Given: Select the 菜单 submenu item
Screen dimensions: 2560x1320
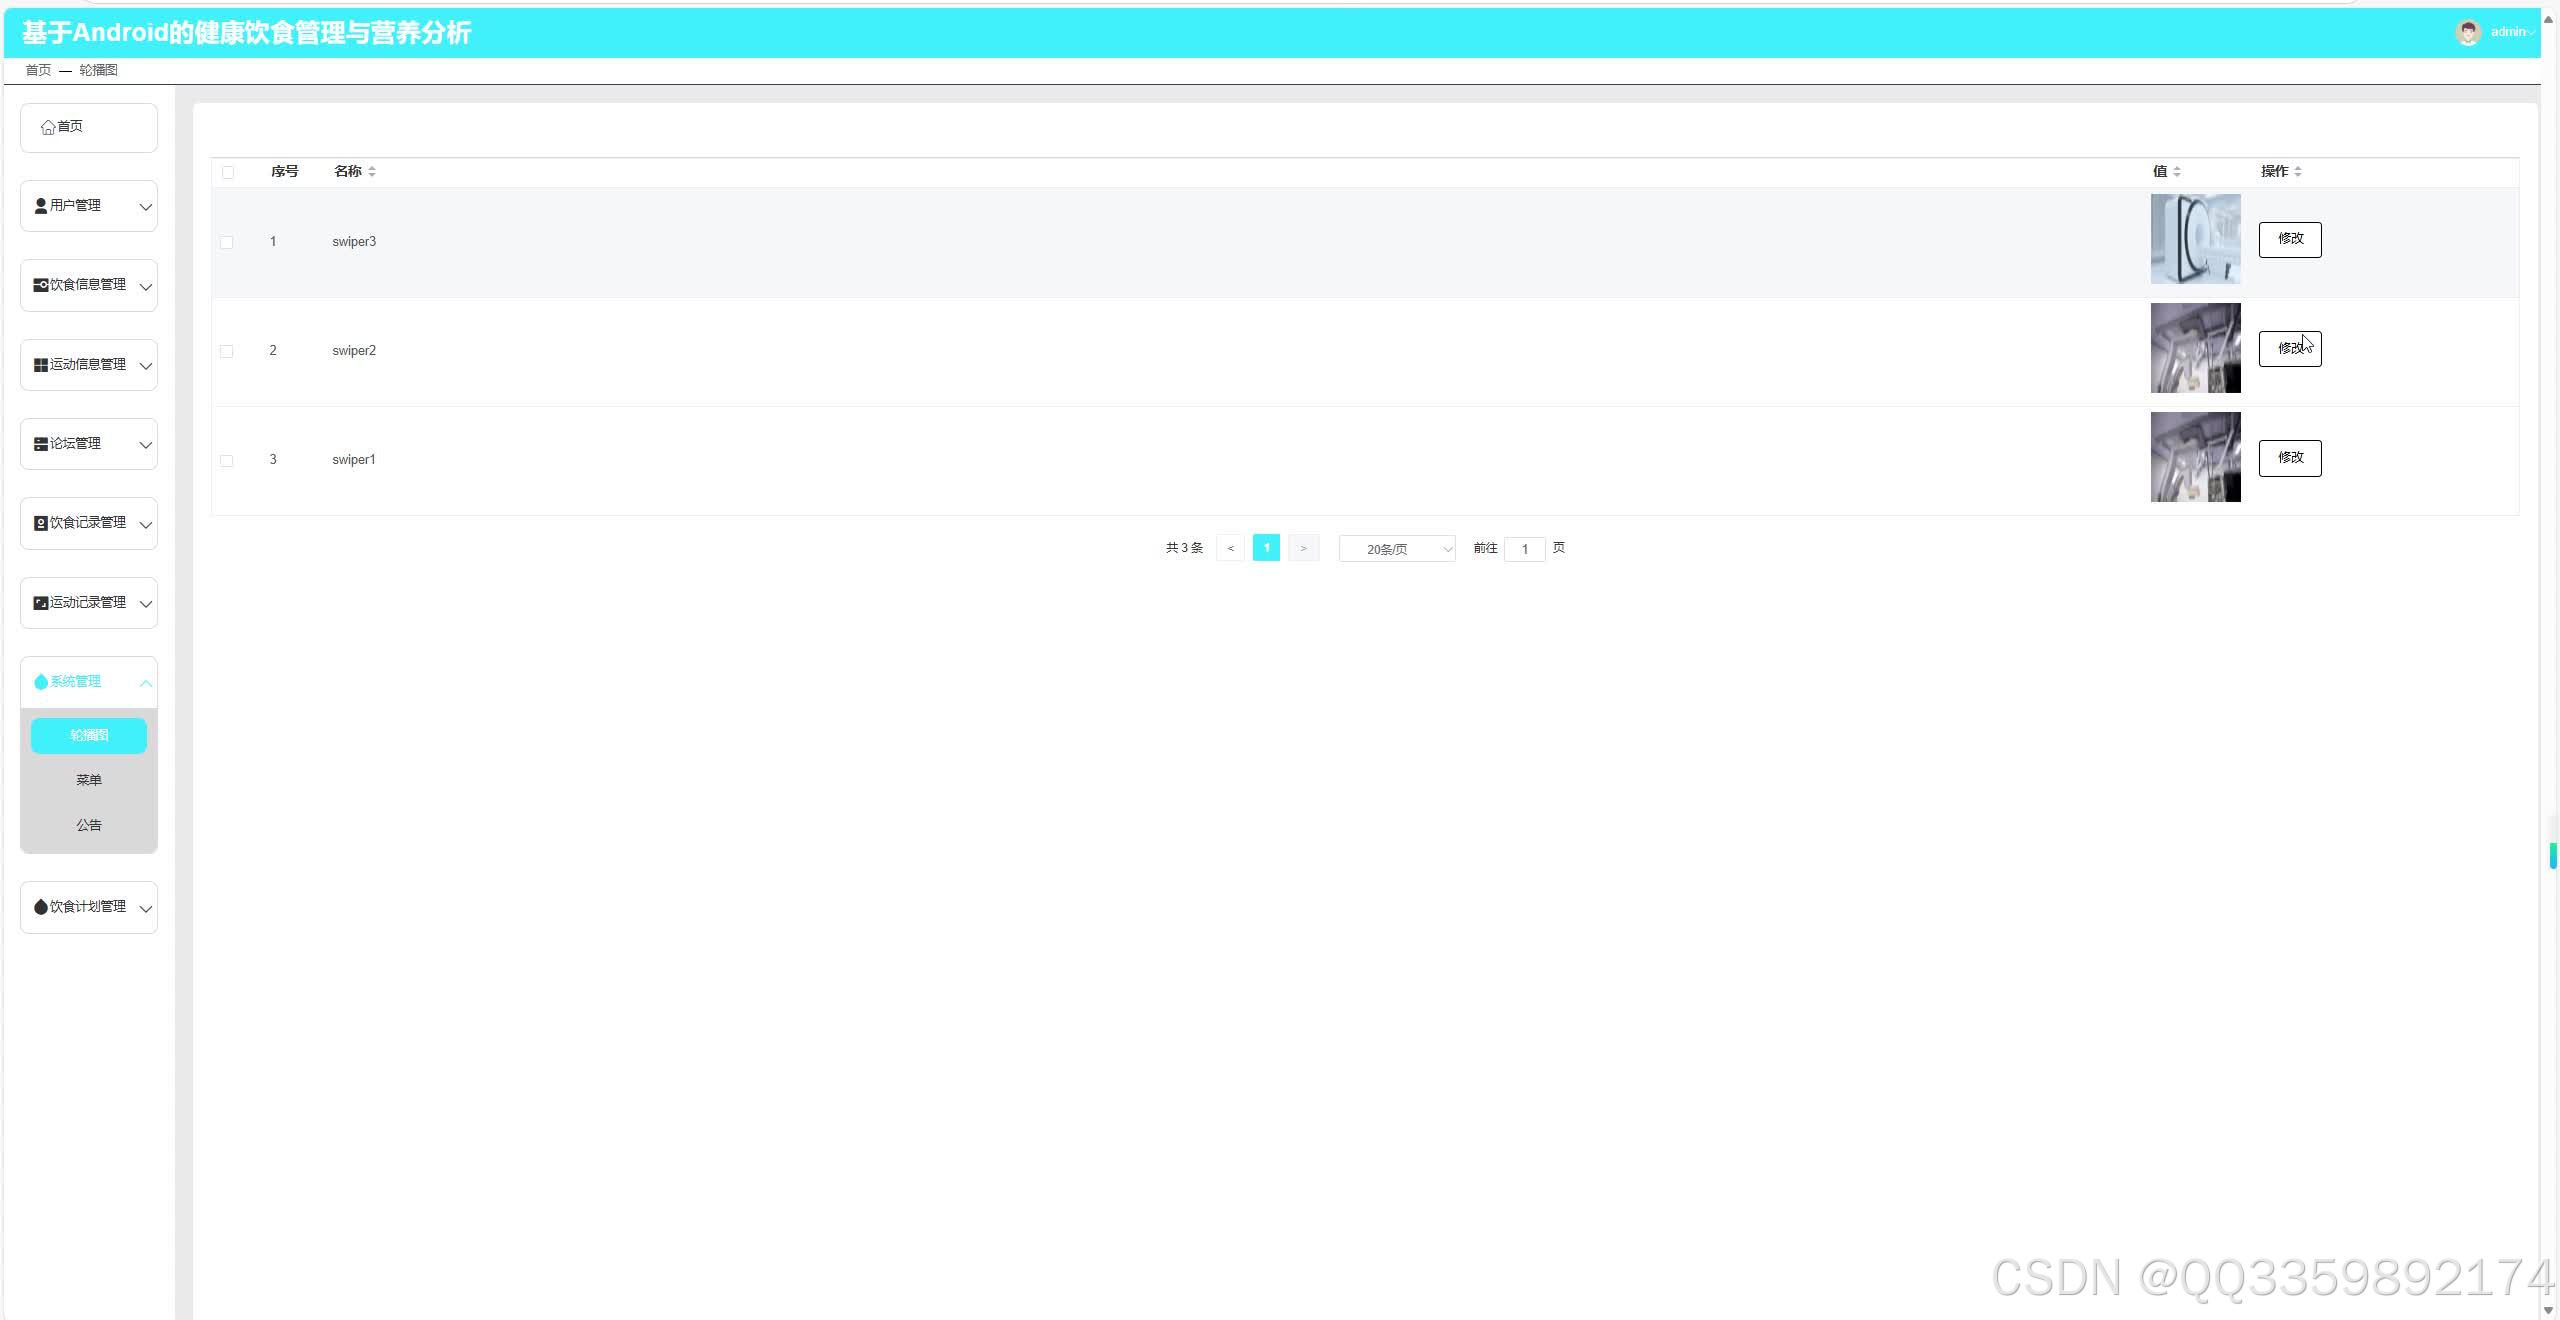Looking at the screenshot, I should click(89, 780).
